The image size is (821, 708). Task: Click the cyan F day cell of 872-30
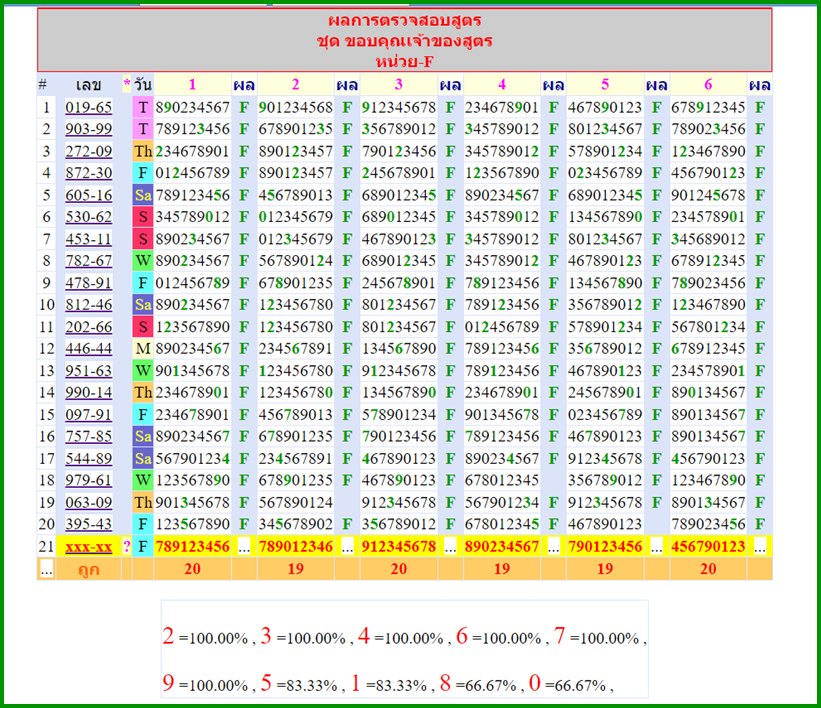pyautogui.click(x=142, y=173)
